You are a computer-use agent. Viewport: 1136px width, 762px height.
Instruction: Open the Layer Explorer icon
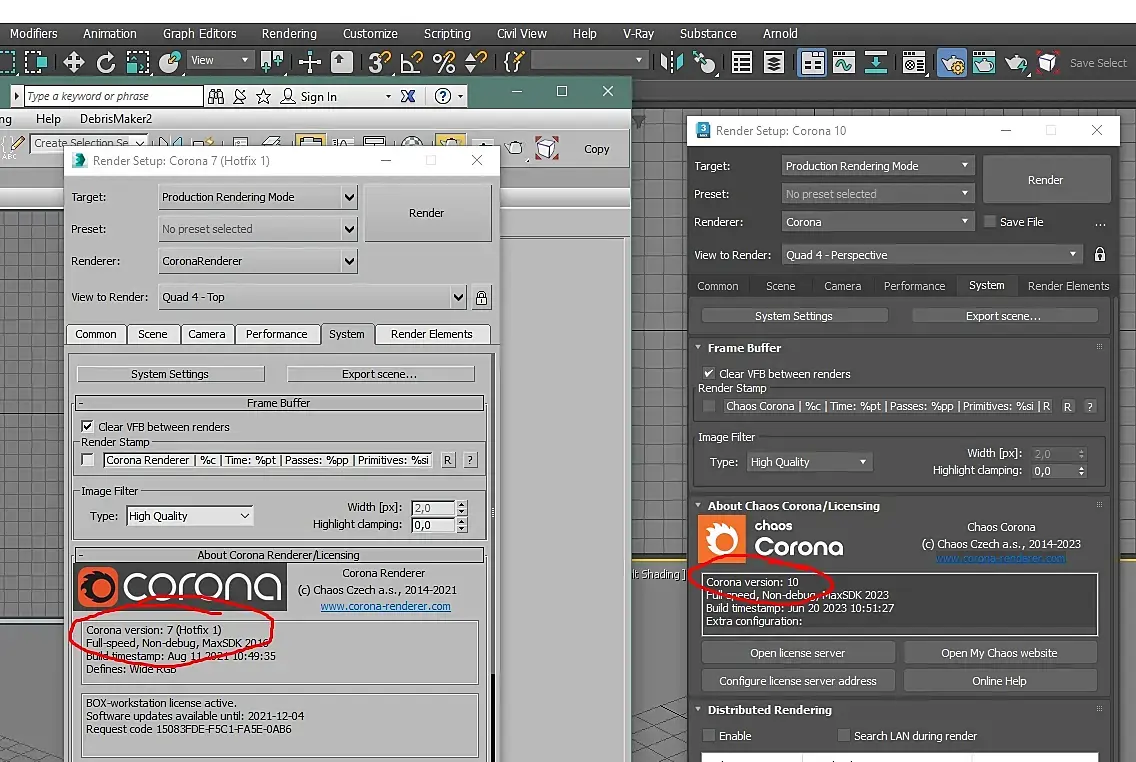(774, 62)
